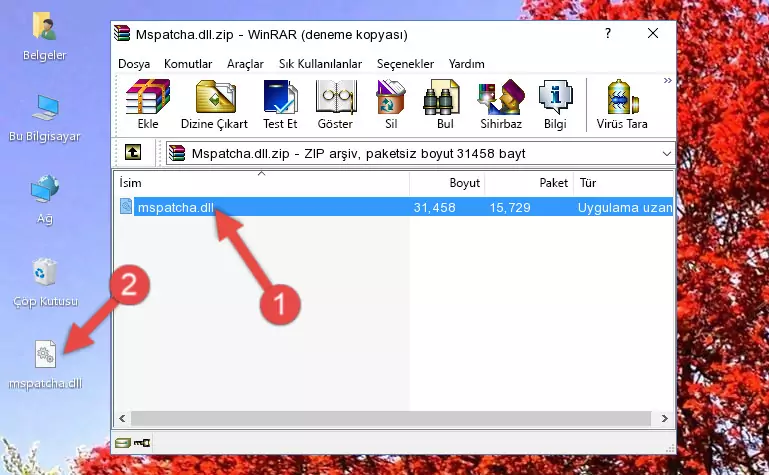Close the WinRAR window

pyautogui.click(x=653, y=33)
